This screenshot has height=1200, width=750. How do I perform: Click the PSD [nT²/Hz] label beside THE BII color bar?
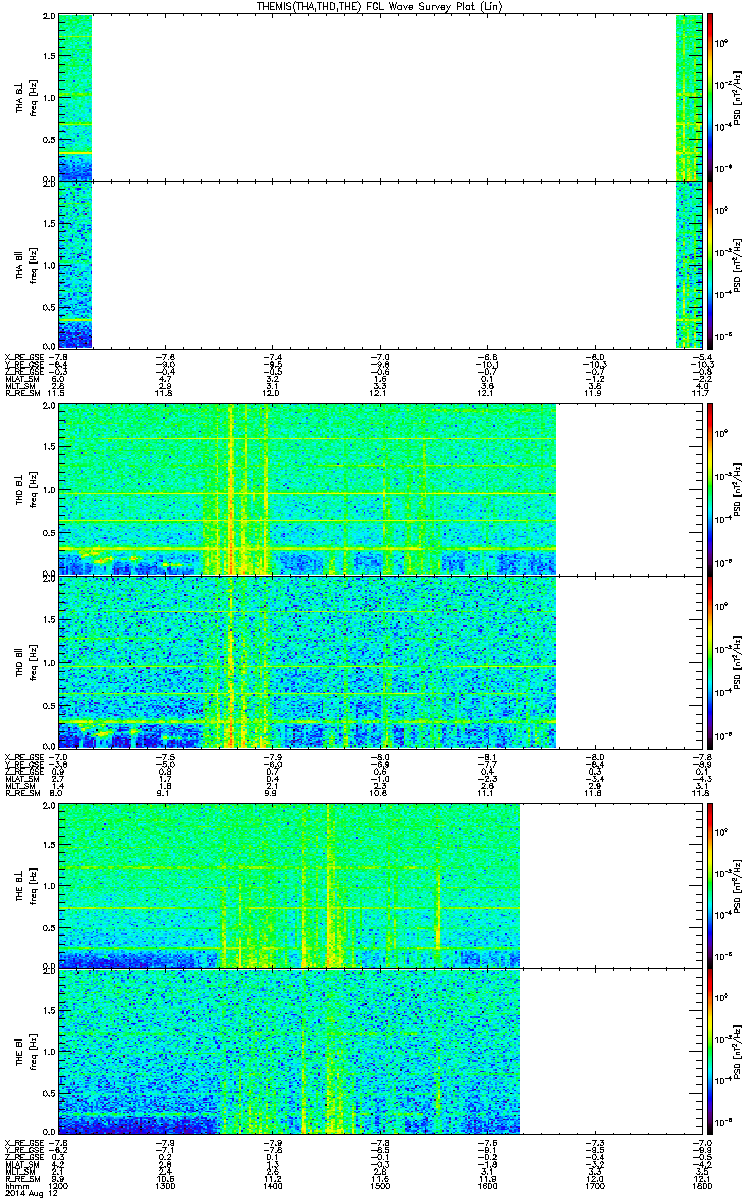click(x=738, y=1050)
